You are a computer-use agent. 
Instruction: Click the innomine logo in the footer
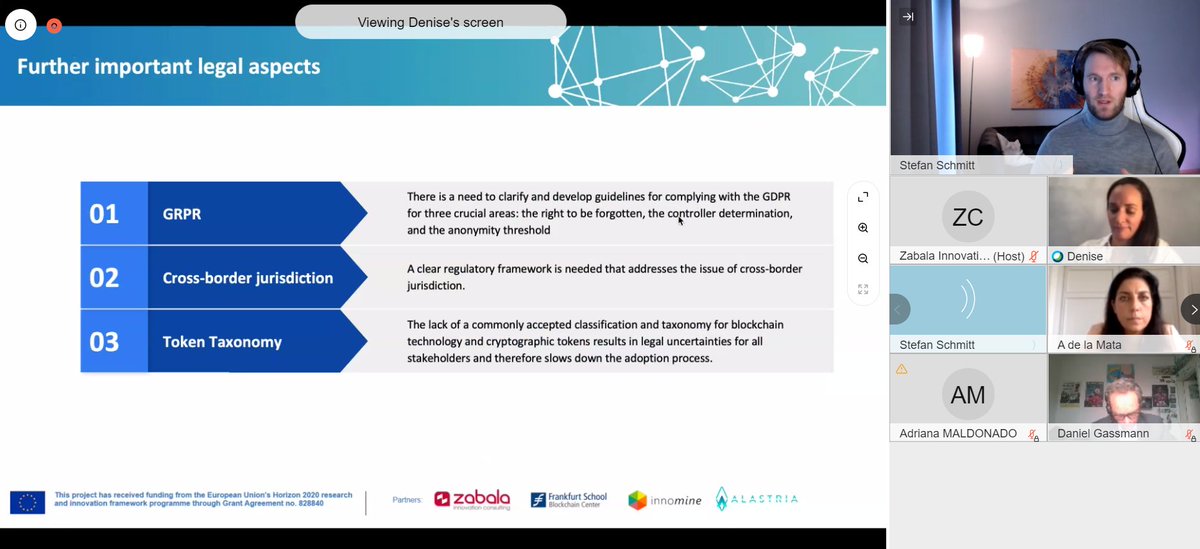665,499
